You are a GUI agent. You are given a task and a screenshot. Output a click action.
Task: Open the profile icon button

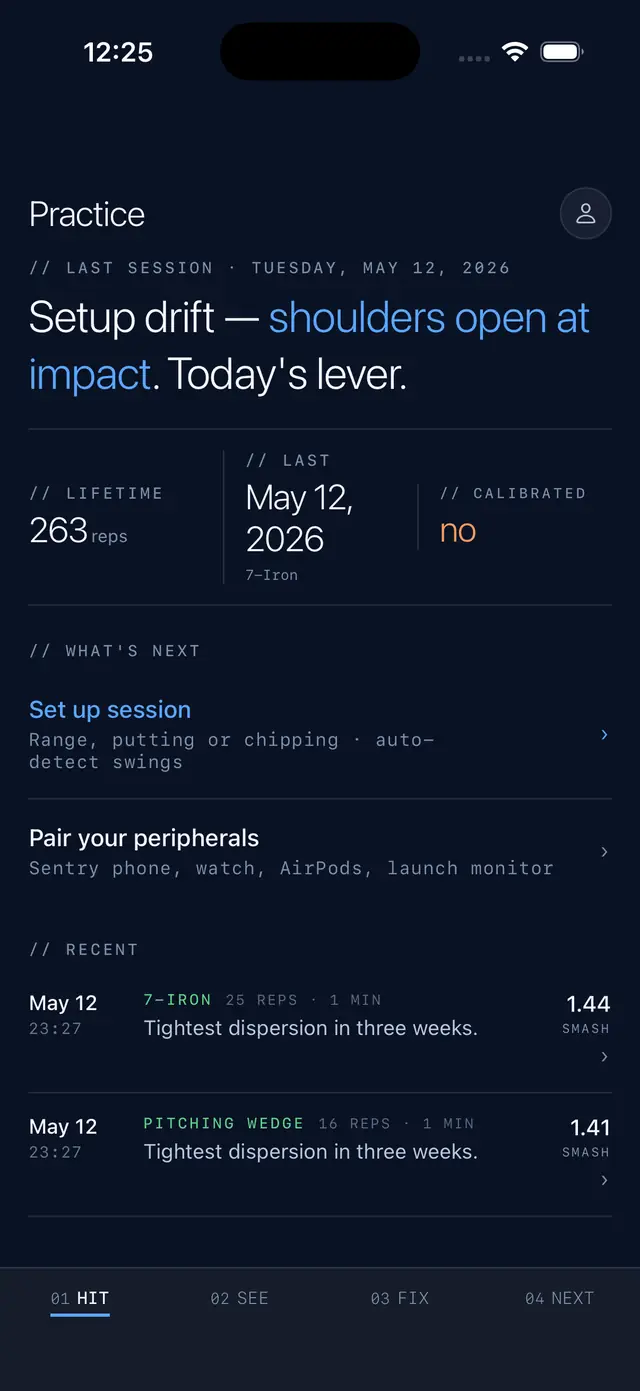[x=586, y=213]
